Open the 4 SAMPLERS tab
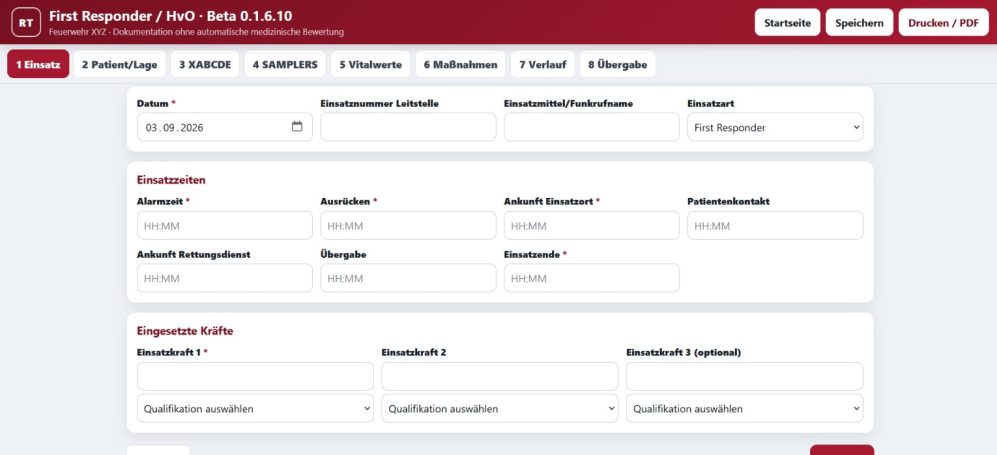 point(285,64)
